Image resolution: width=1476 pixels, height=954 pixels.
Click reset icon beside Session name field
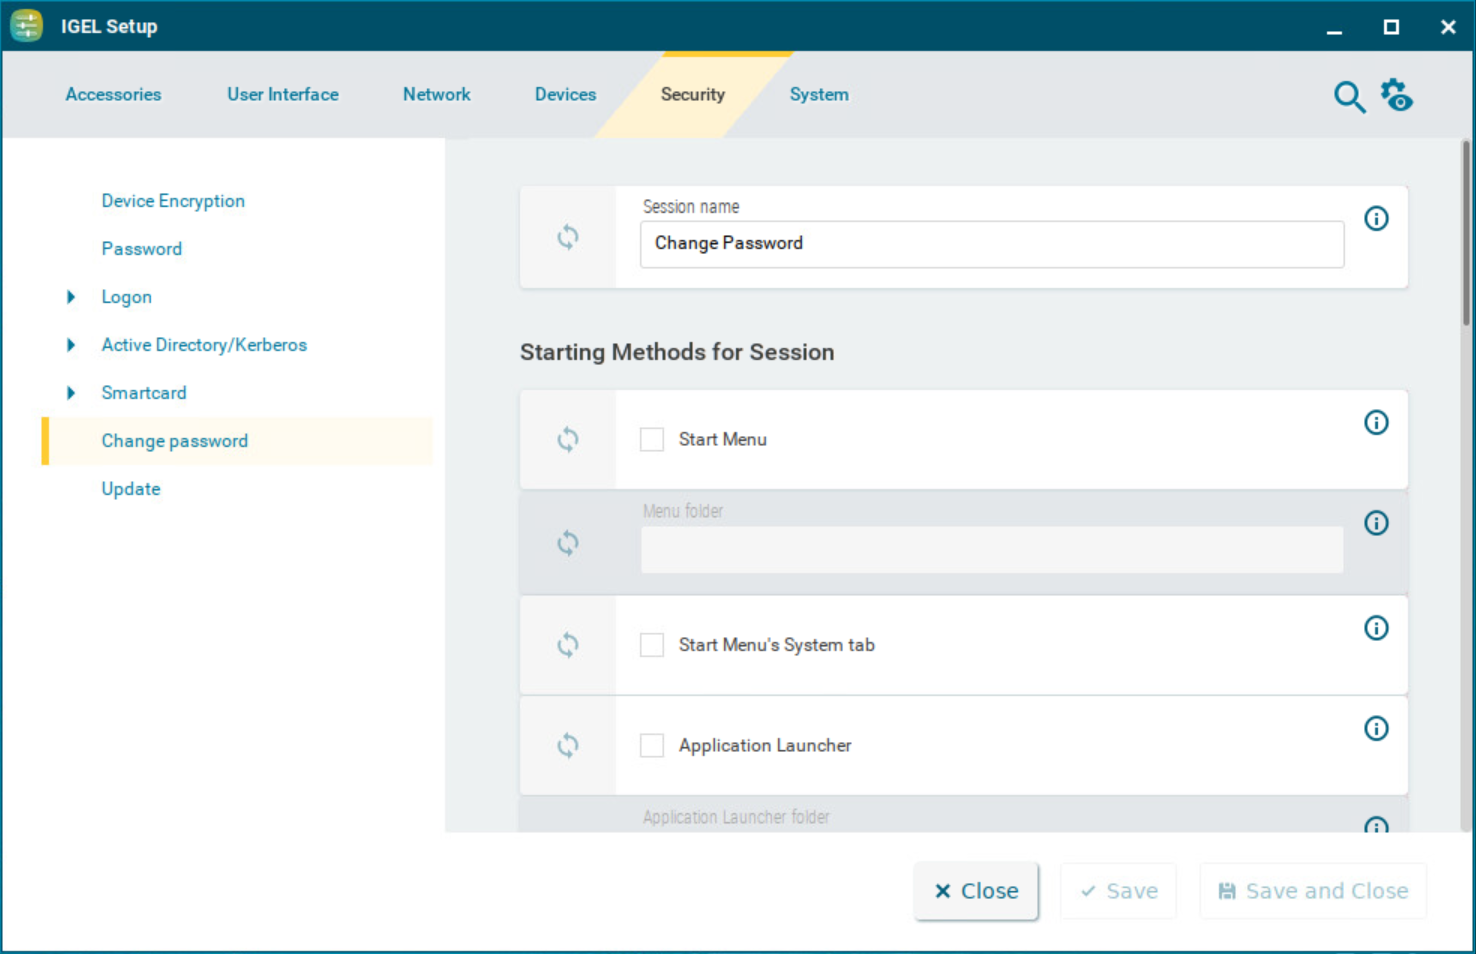coord(567,238)
